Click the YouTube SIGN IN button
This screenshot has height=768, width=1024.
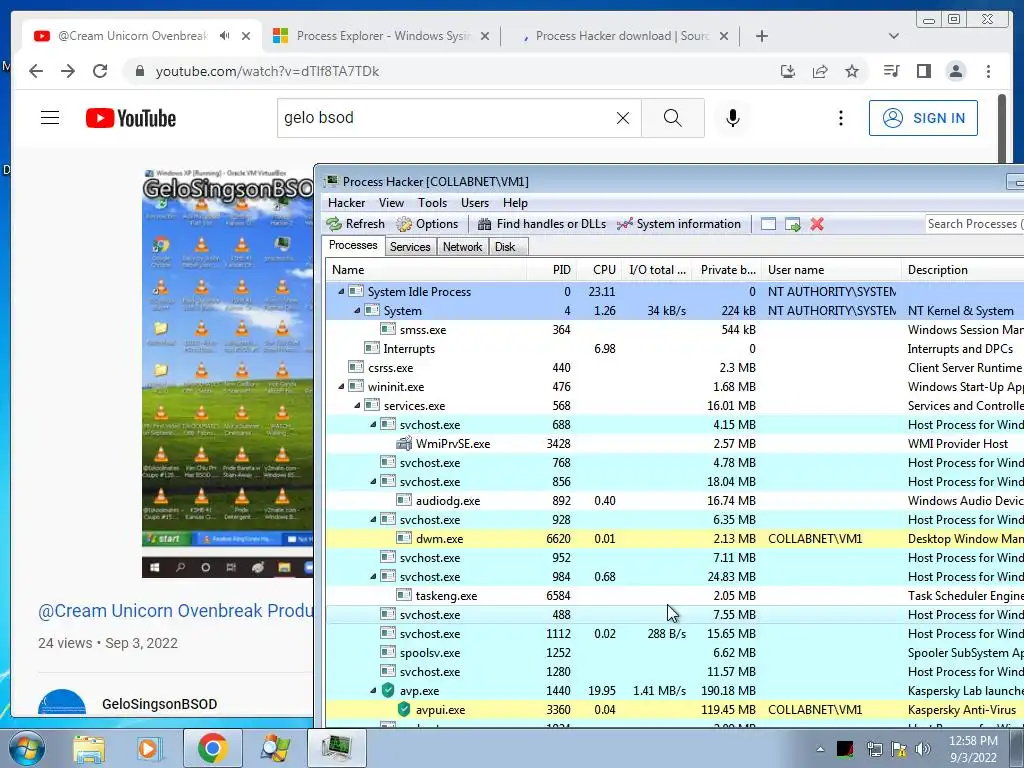pos(923,118)
